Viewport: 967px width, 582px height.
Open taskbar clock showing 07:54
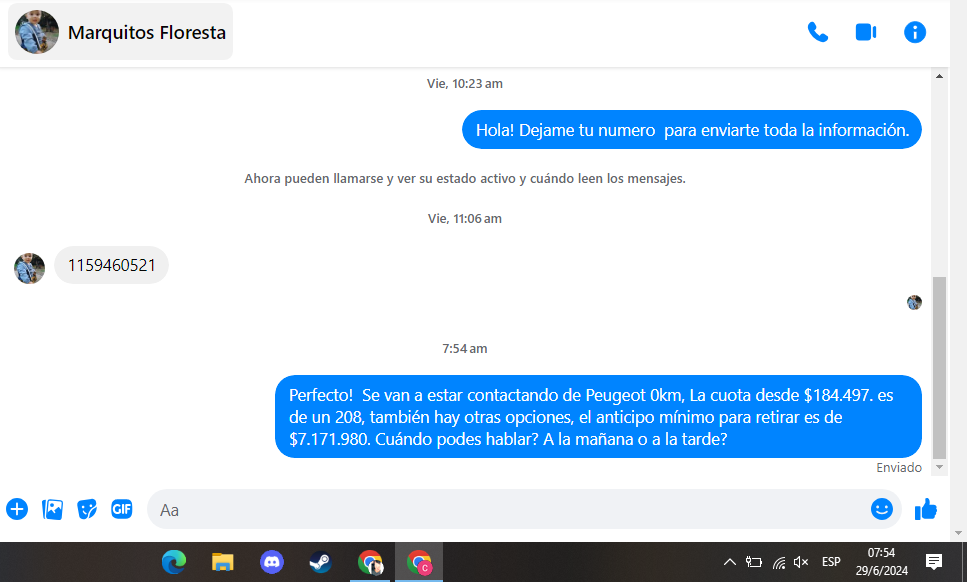pos(881,562)
